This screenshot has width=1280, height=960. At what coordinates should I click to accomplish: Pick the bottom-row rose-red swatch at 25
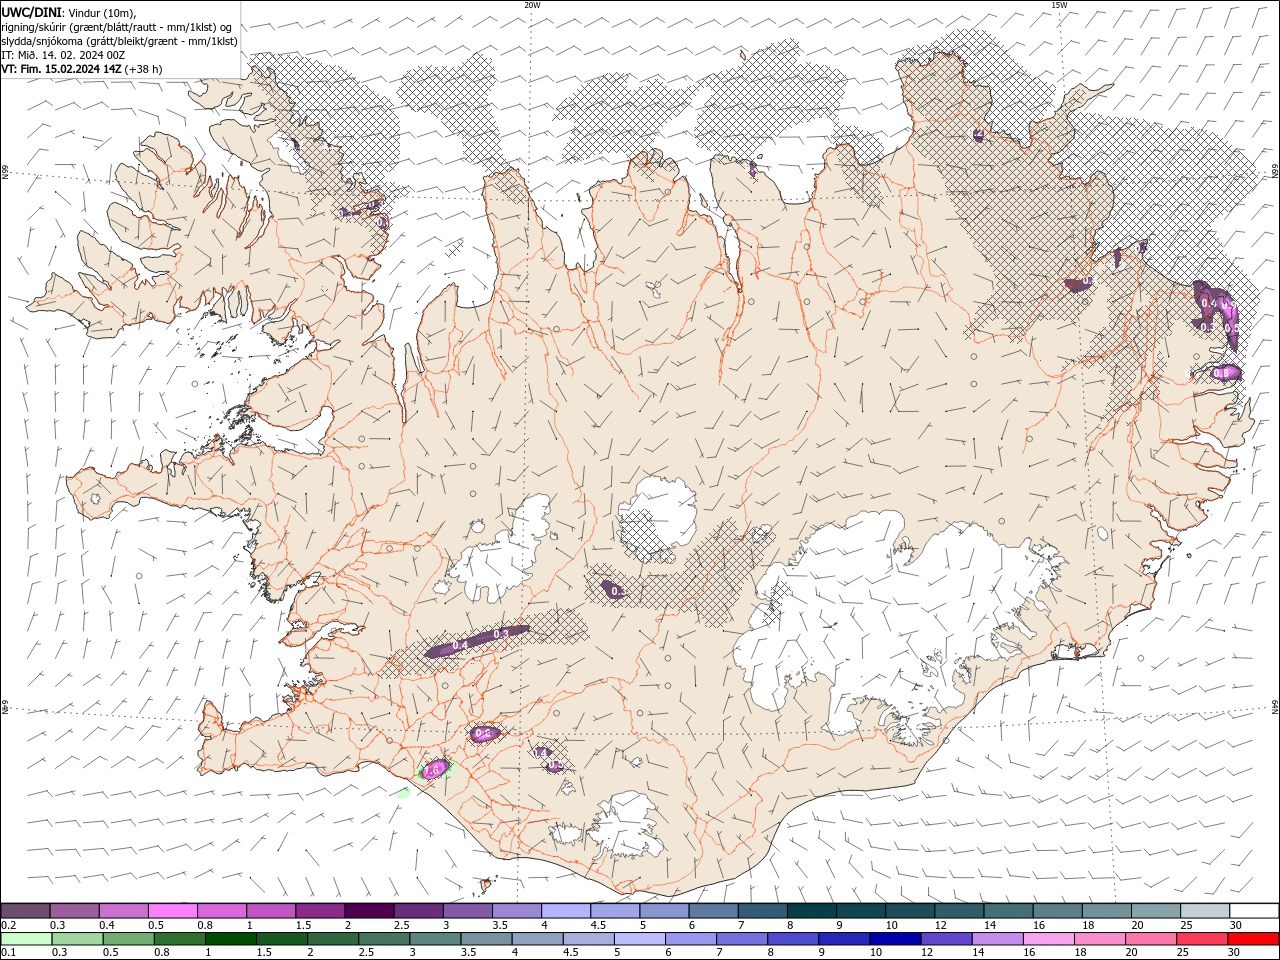pyautogui.click(x=1201, y=939)
